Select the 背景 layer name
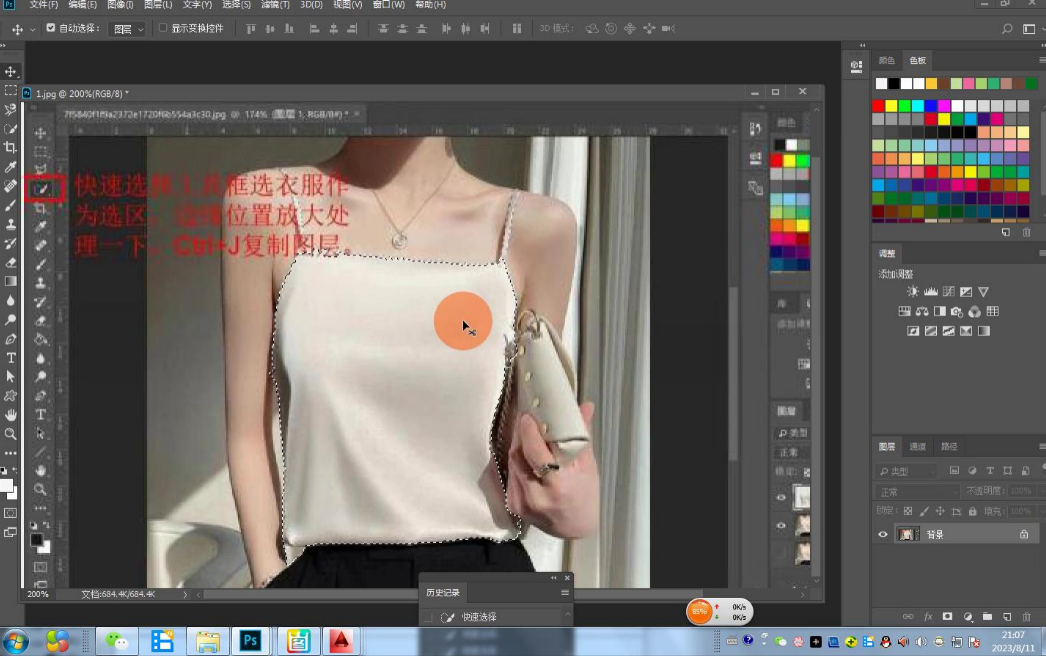 tap(935, 535)
